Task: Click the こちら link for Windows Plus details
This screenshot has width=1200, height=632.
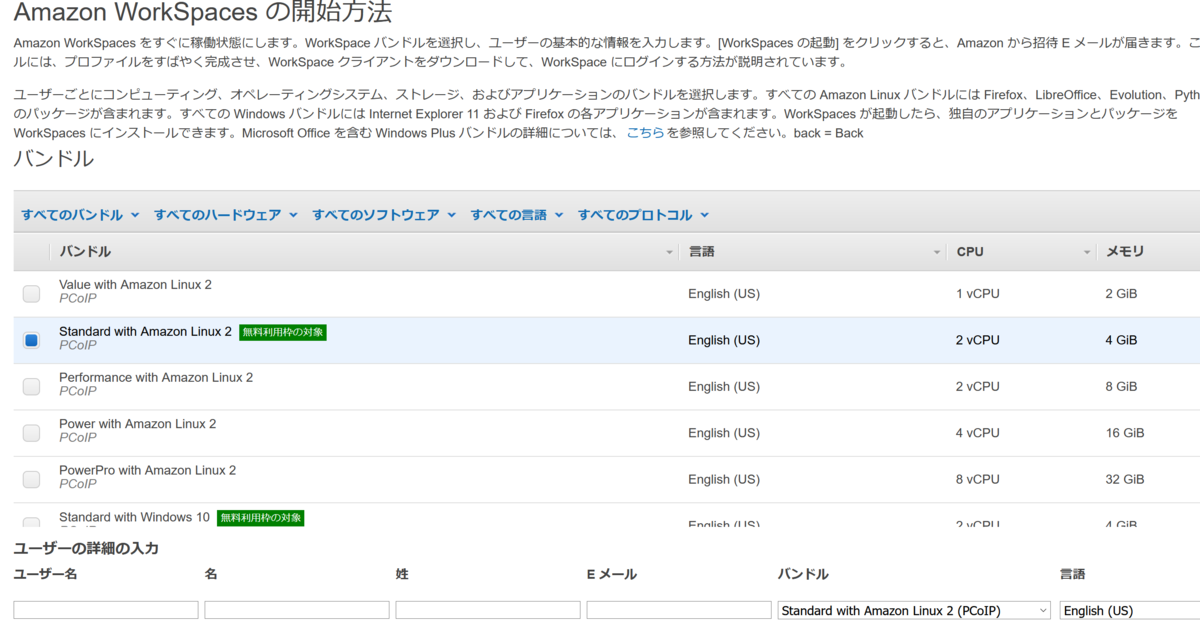Action: point(646,132)
